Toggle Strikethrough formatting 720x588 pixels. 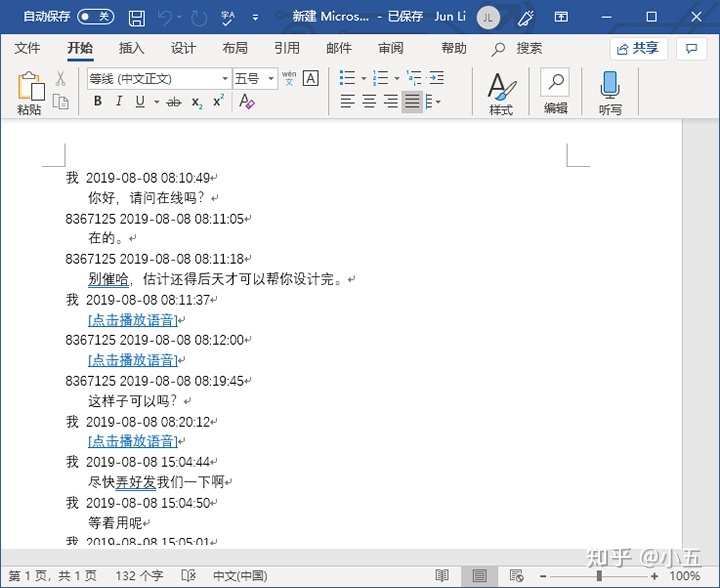click(x=174, y=102)
